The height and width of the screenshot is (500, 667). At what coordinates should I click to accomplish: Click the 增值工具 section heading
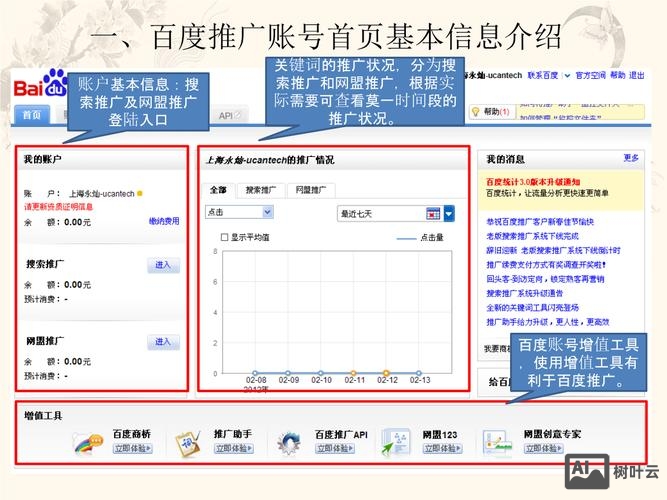(x=43, y=416)
